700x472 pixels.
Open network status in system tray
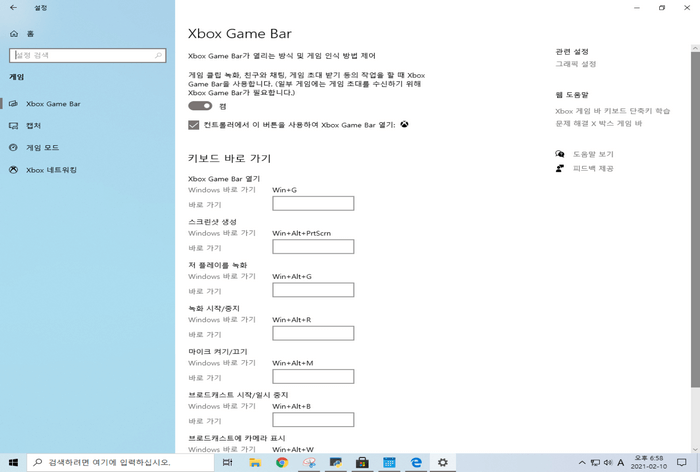595,463
